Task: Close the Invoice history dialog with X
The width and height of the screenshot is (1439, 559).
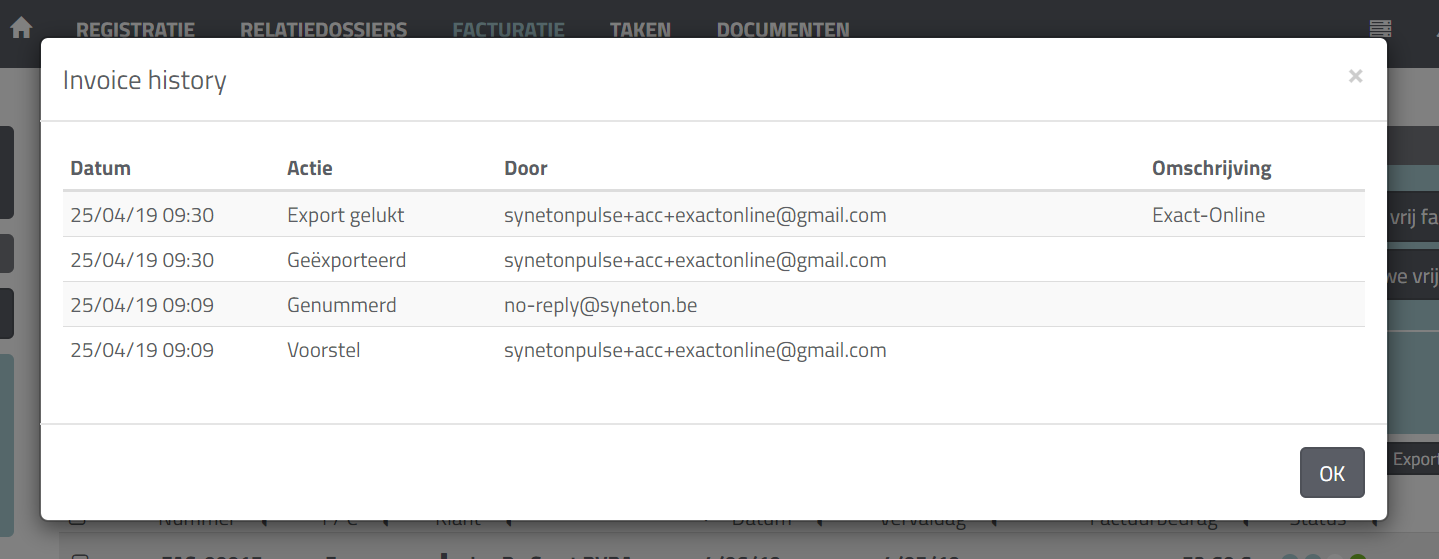Action: pyautogui.click(x=1355, y=76)
